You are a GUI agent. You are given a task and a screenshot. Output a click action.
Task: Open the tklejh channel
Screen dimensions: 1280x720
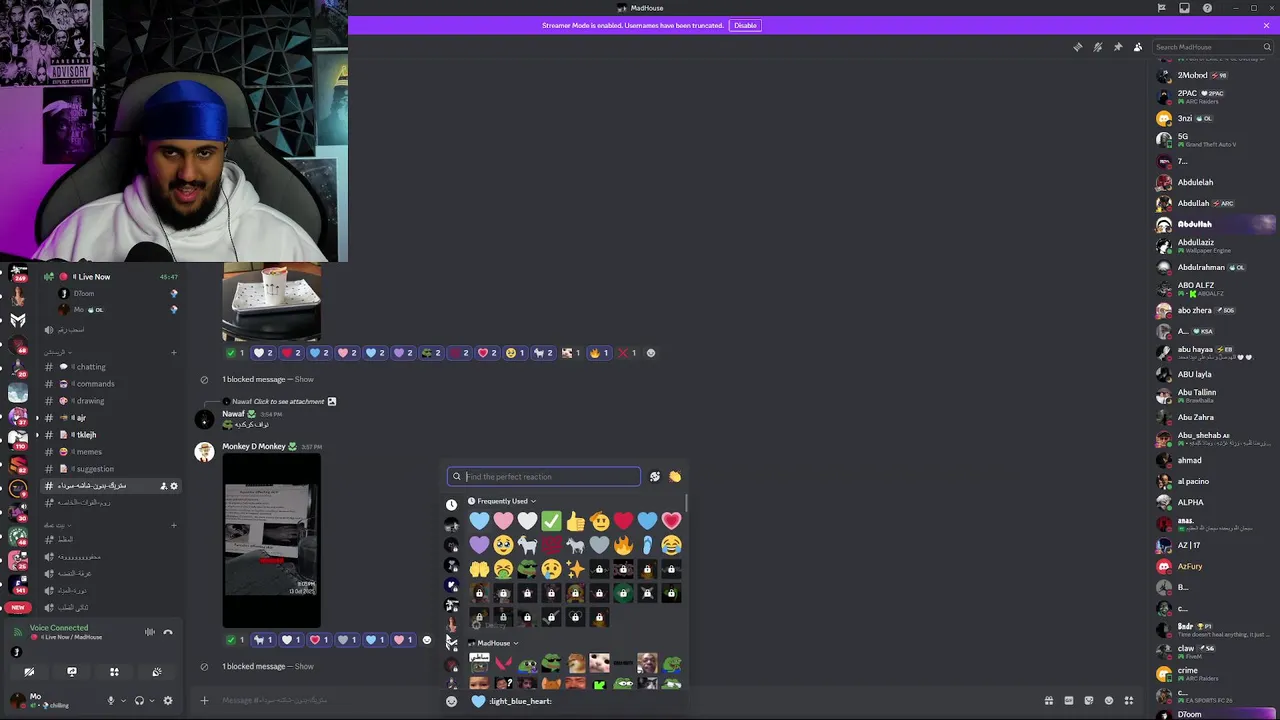[109, 435]
